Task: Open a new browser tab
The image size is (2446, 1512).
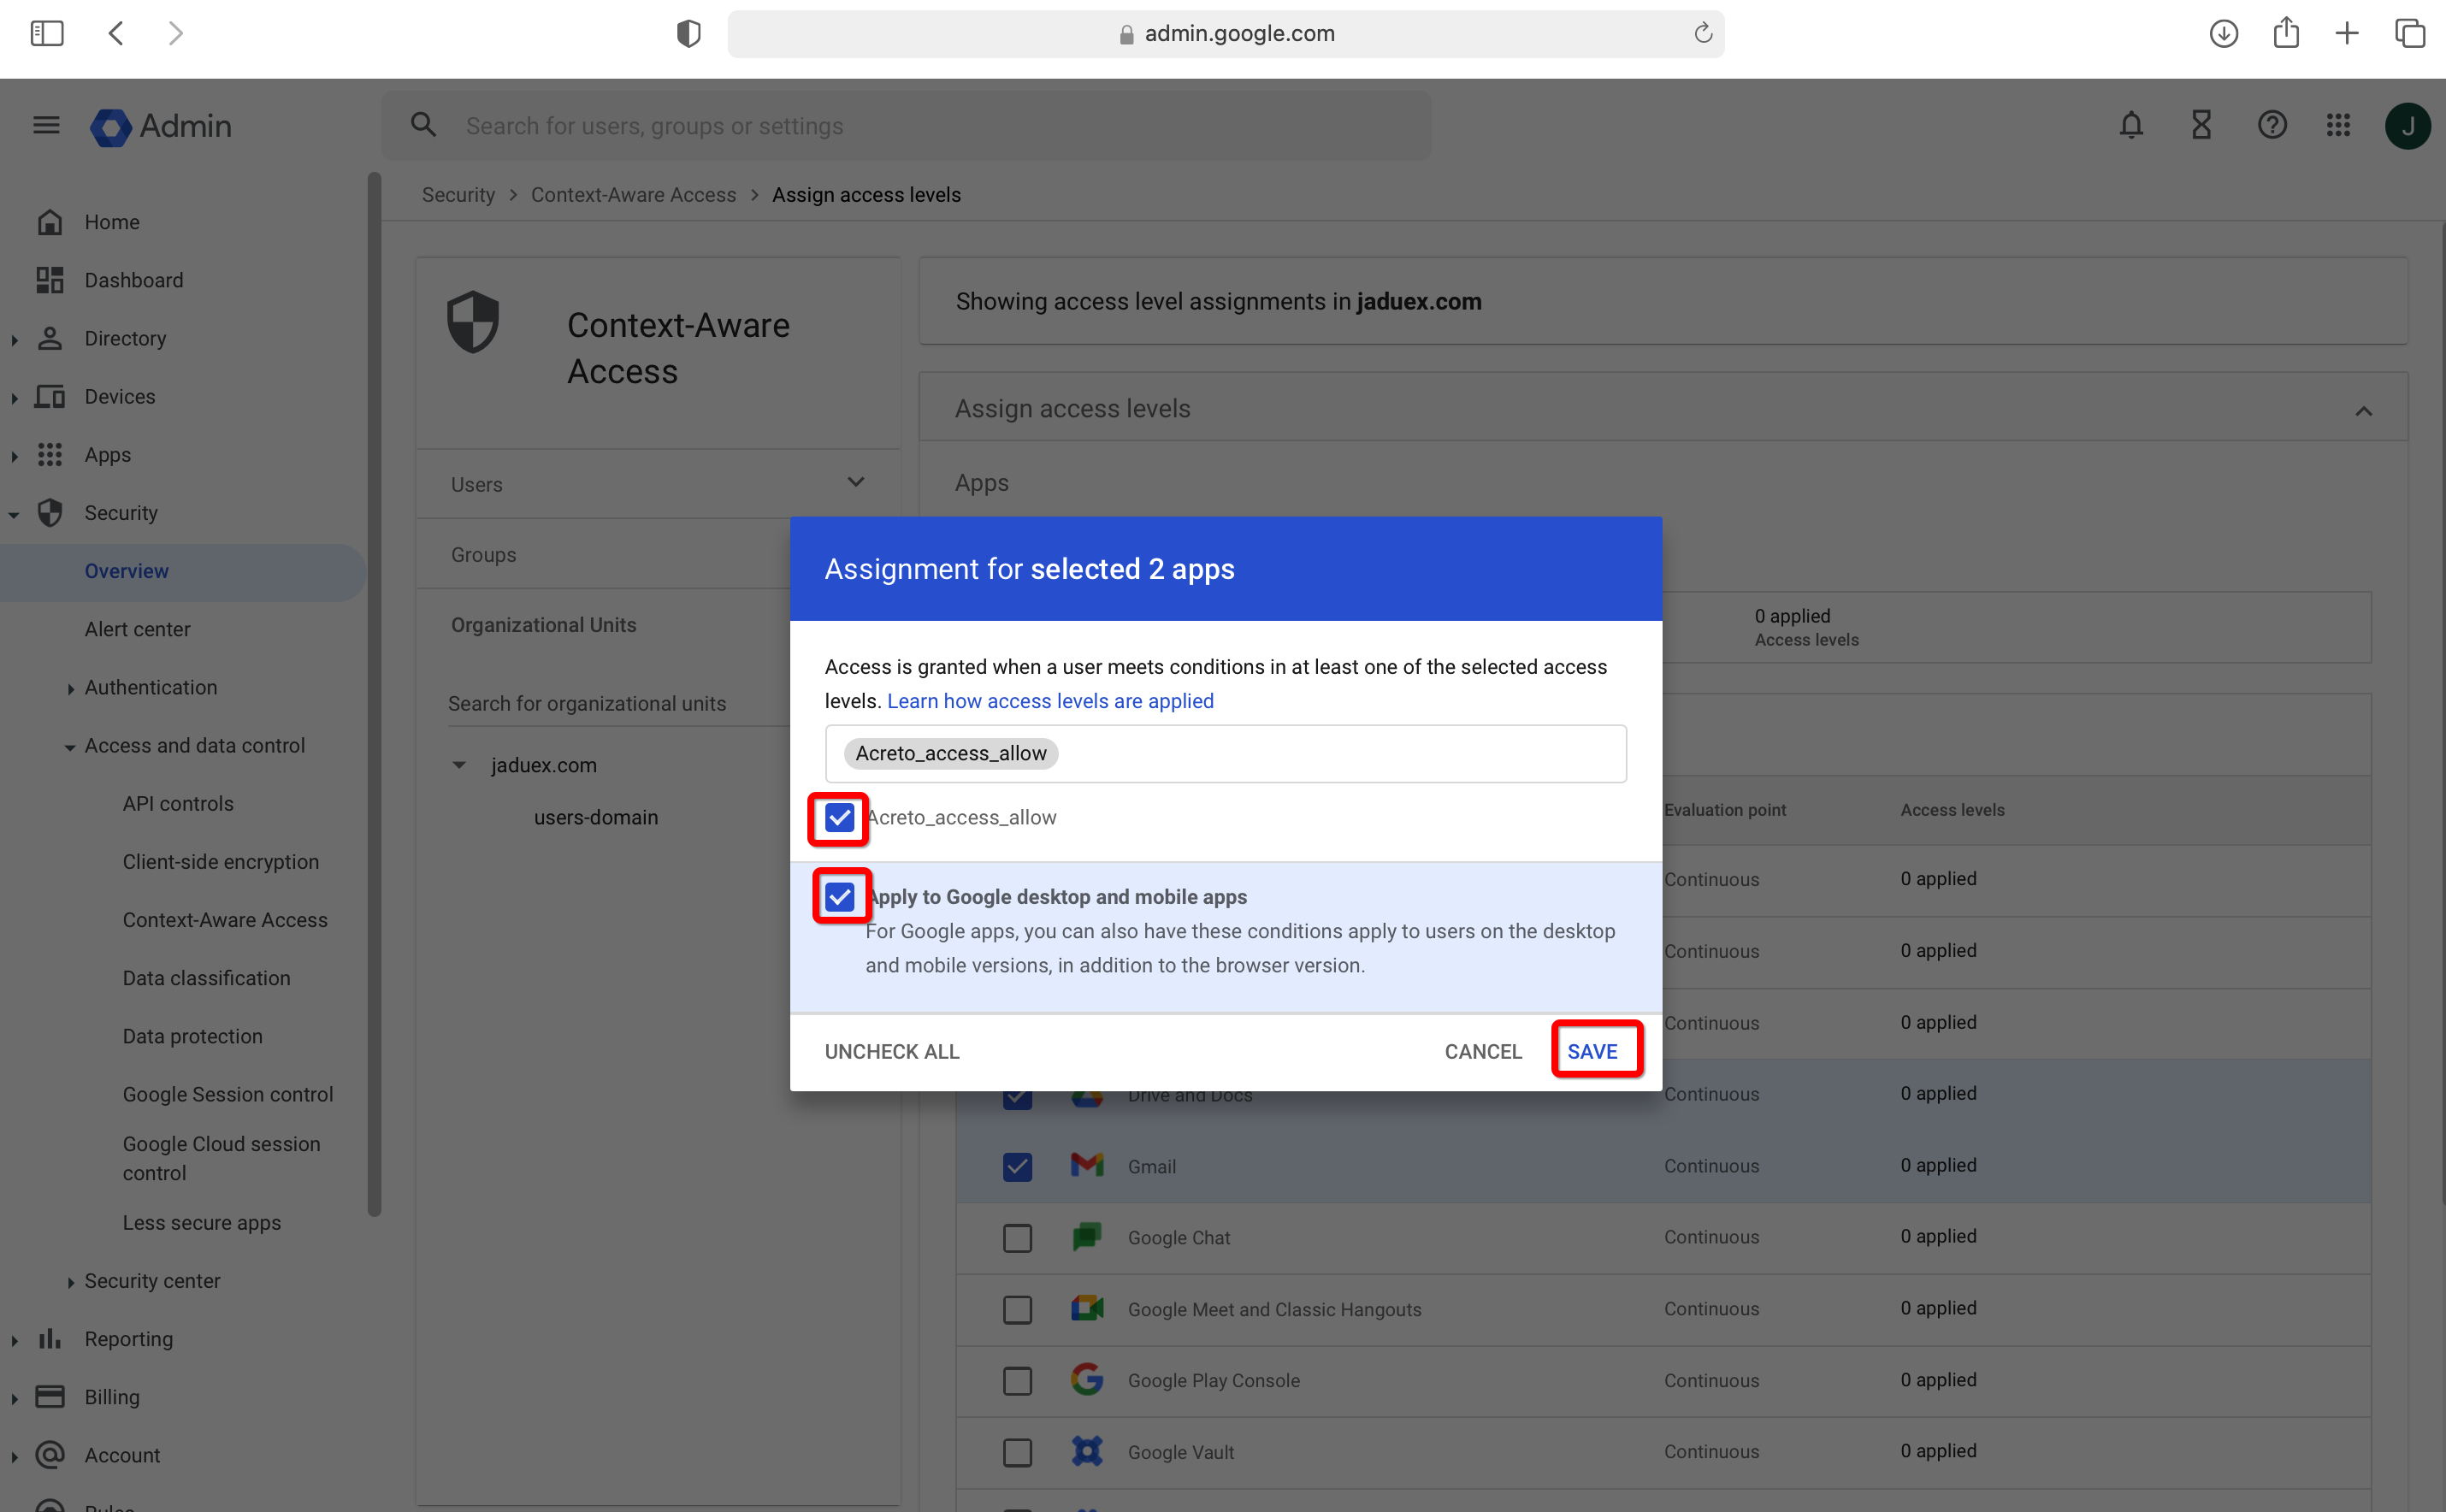Action: 2347,33
